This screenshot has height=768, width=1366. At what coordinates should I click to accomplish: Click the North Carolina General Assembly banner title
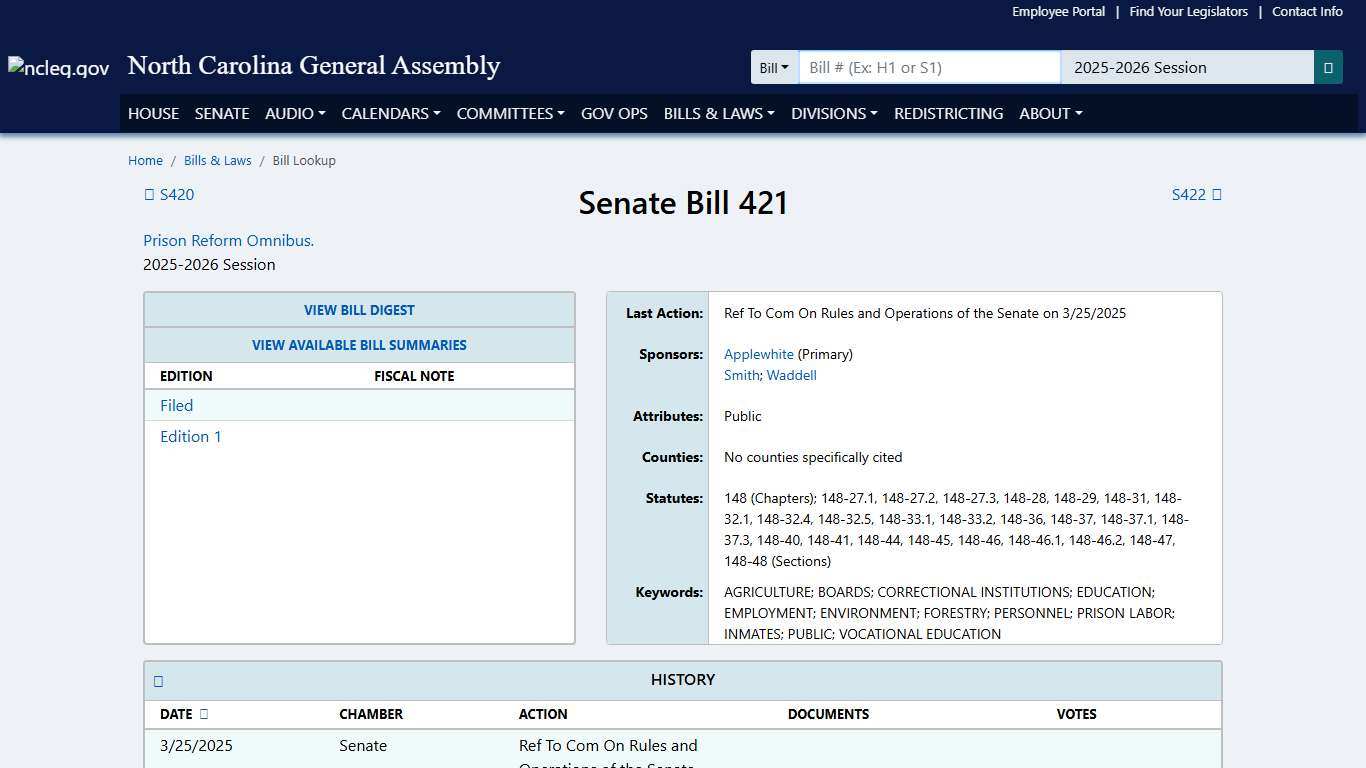[x=313, y=66]
